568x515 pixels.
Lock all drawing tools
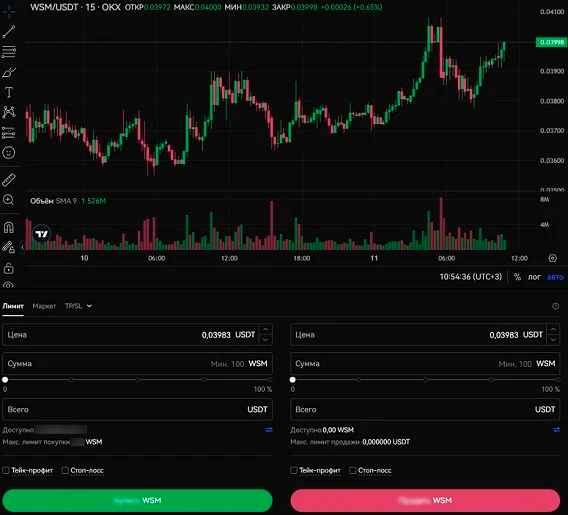(9, 268)
